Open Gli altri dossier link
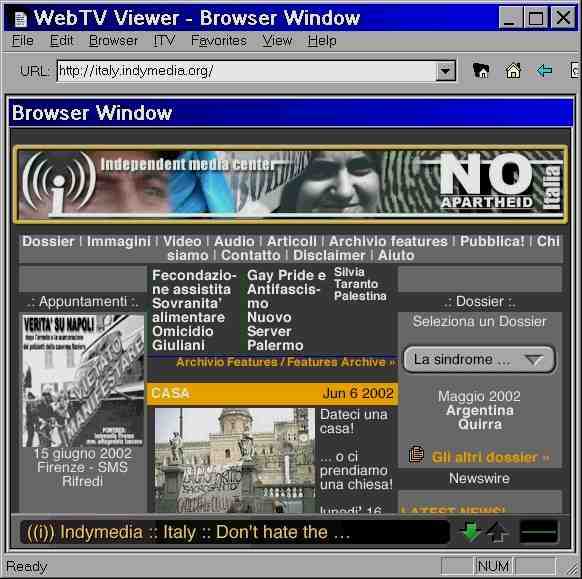The image size is (582, 579). click(490, 457)
